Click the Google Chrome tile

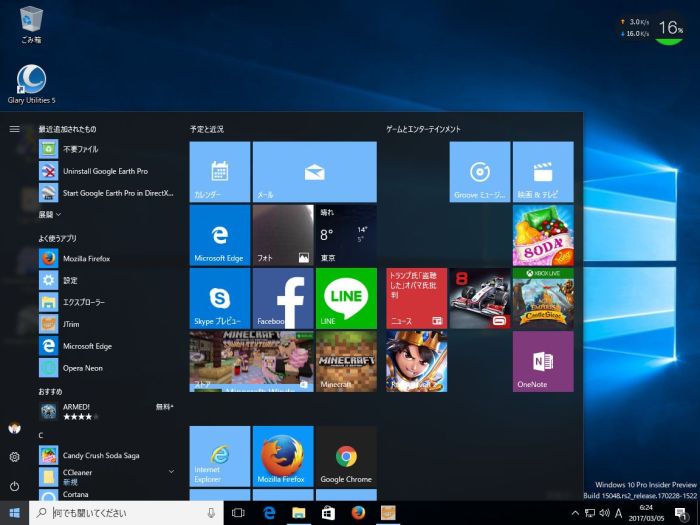(x=346, y=456)
